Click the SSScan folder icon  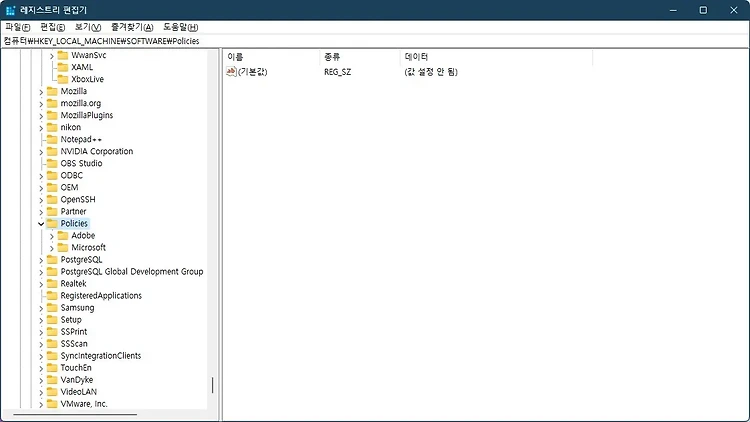[52, 344]
